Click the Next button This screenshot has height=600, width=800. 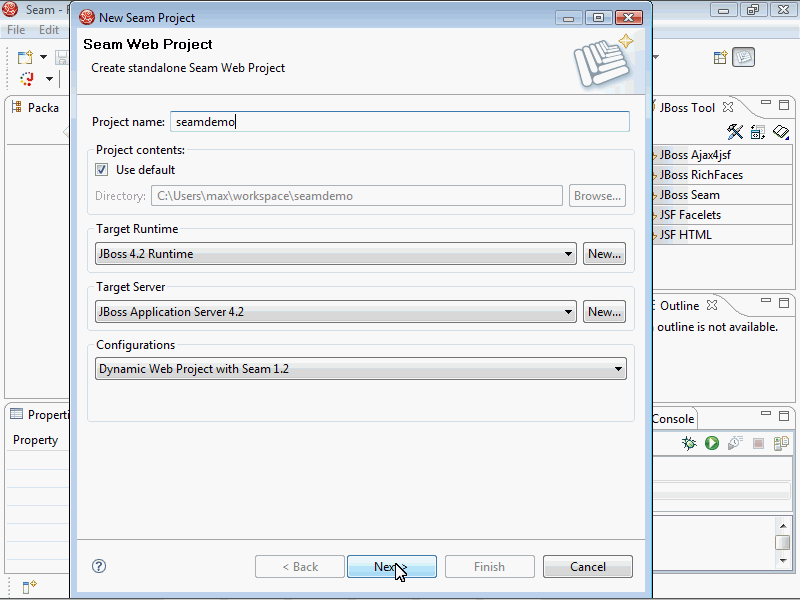(391, 566)
